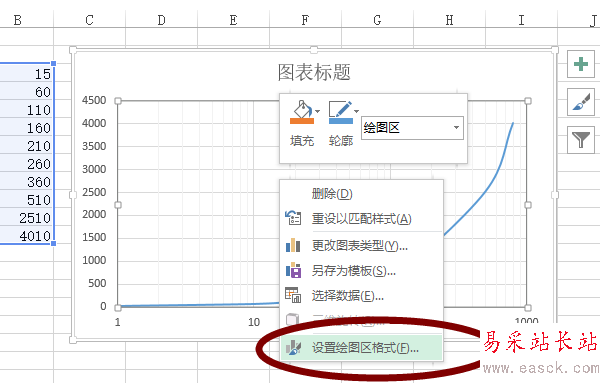Click the chart's left-middle sizing handle

click(73, 195)
